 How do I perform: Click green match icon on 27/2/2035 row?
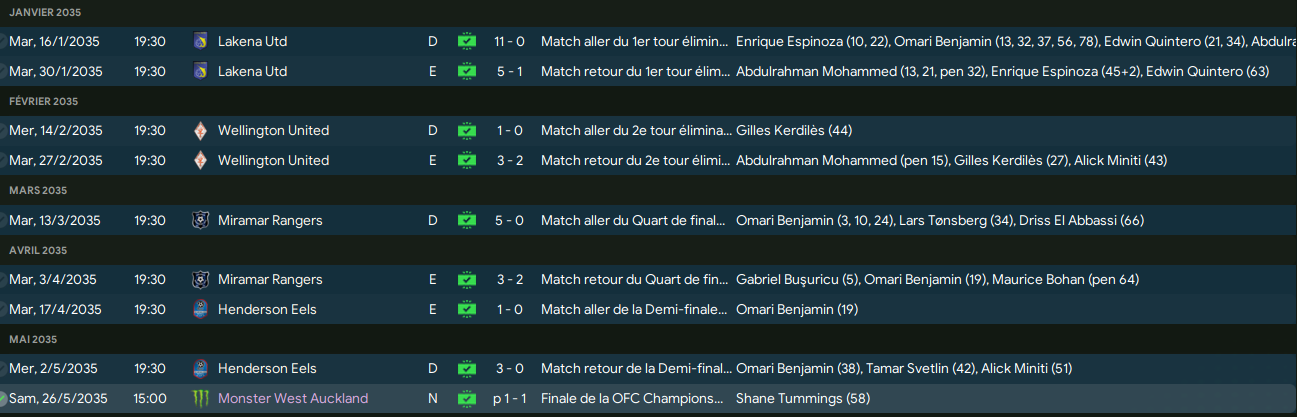[467, 160]
